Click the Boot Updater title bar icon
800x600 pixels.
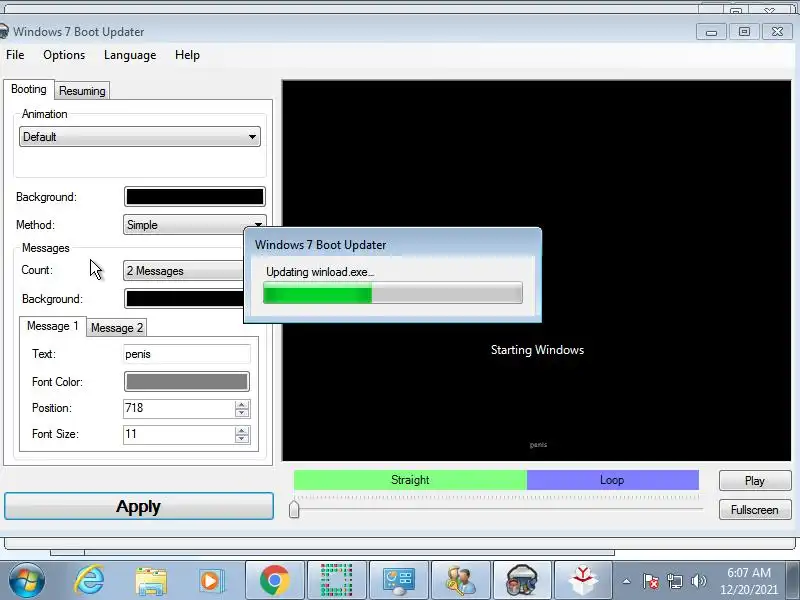point(4,31)
